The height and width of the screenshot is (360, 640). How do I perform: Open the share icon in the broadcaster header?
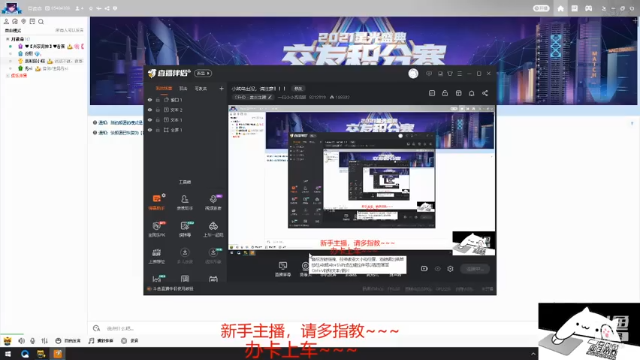(485, 93)
